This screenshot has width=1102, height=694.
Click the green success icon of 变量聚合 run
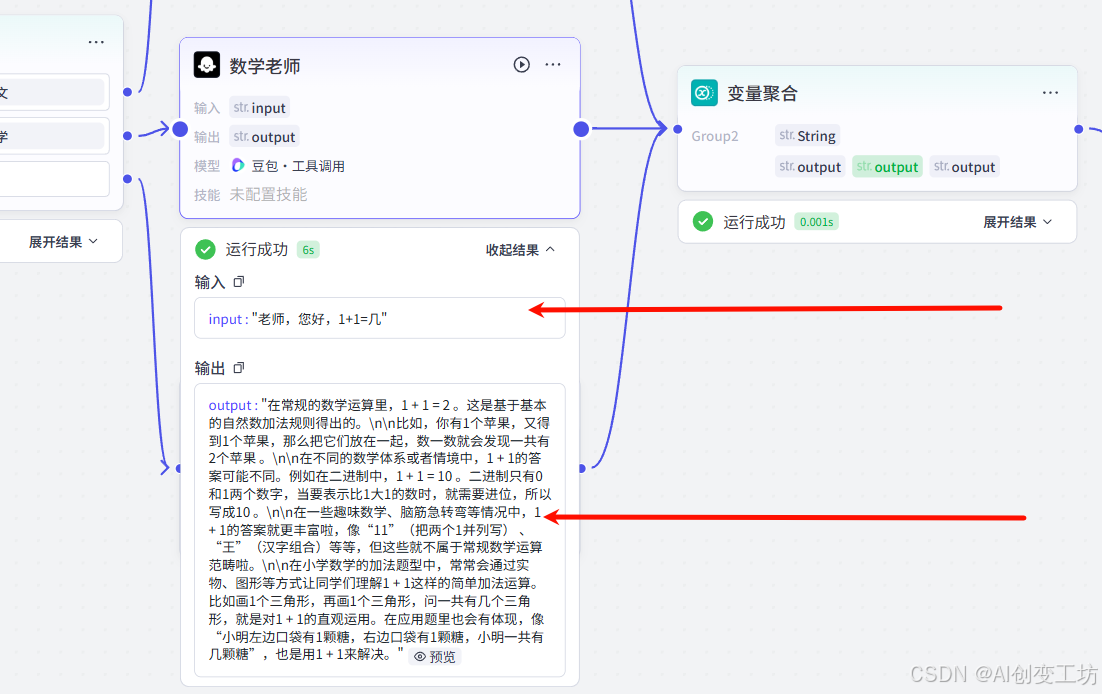click(703, 221)
